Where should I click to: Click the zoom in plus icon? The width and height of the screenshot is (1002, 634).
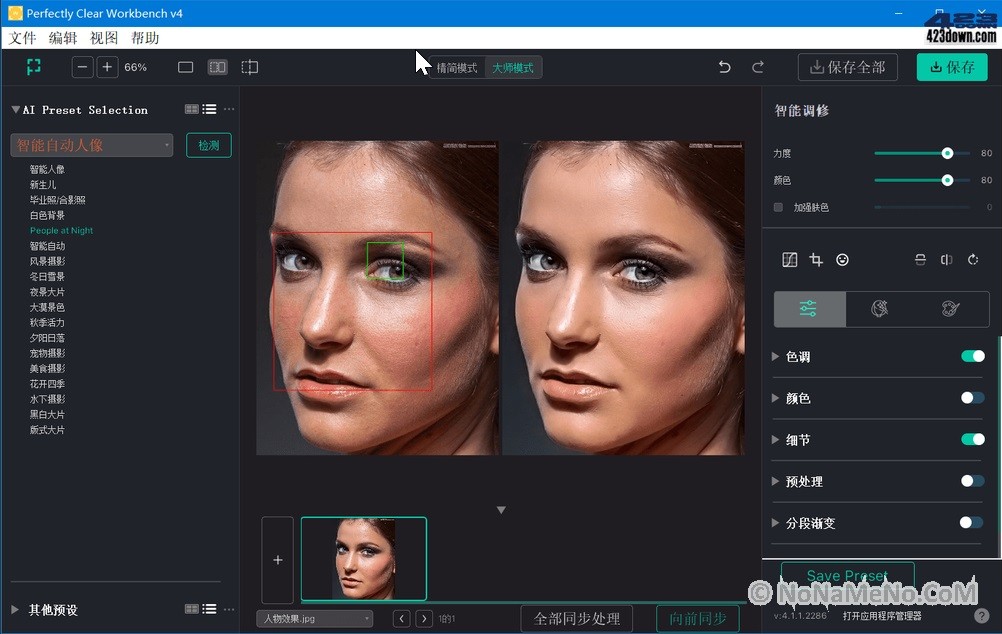pyautogui.click(x=107, y=67)
